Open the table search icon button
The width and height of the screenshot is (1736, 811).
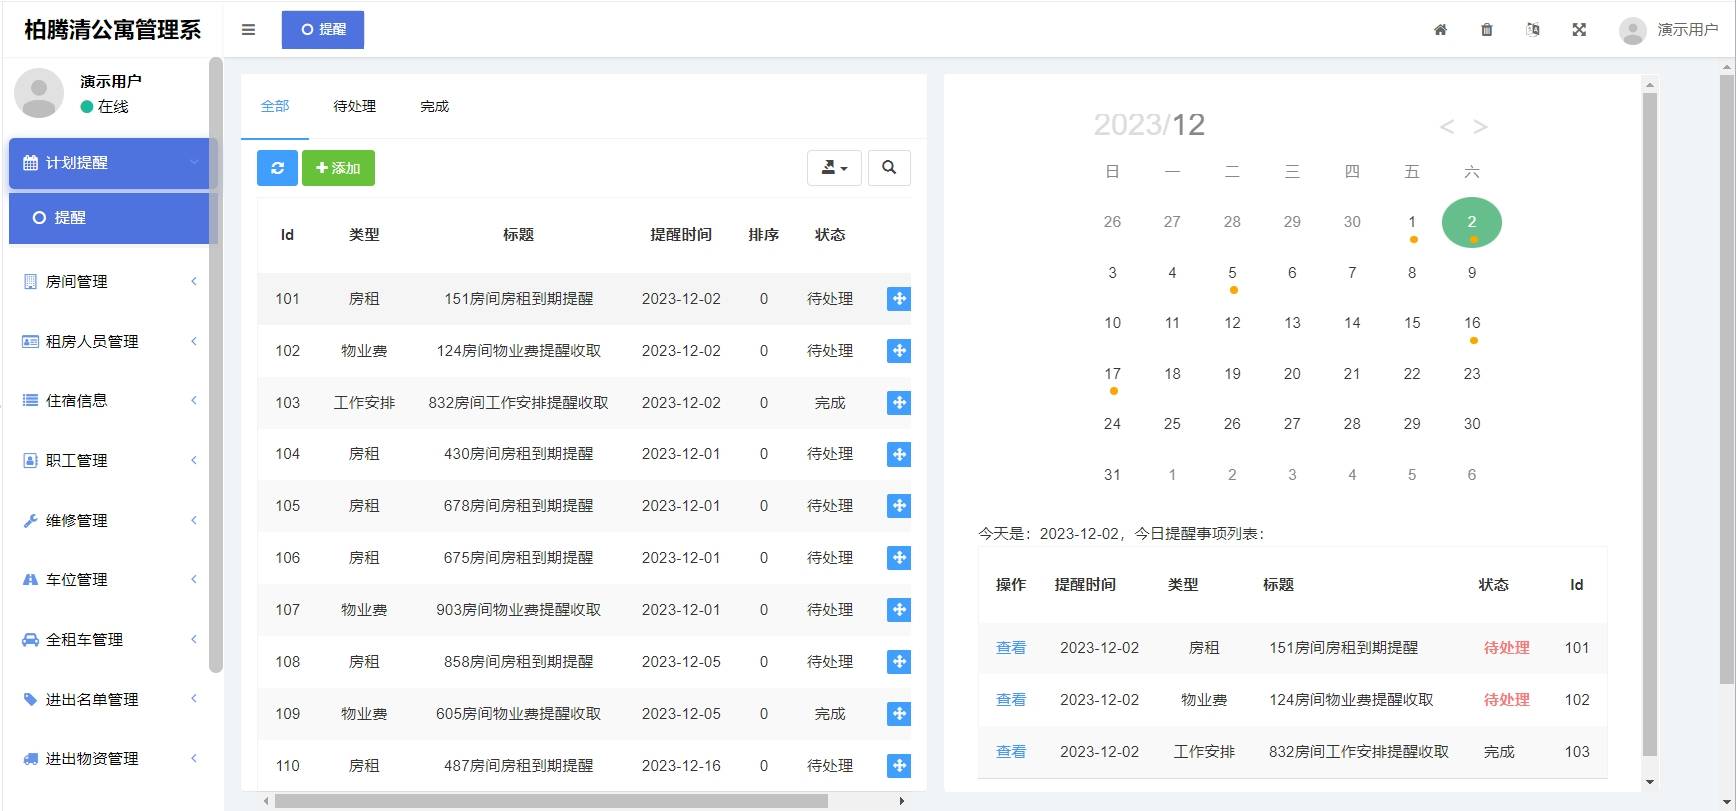click(889, 168)
